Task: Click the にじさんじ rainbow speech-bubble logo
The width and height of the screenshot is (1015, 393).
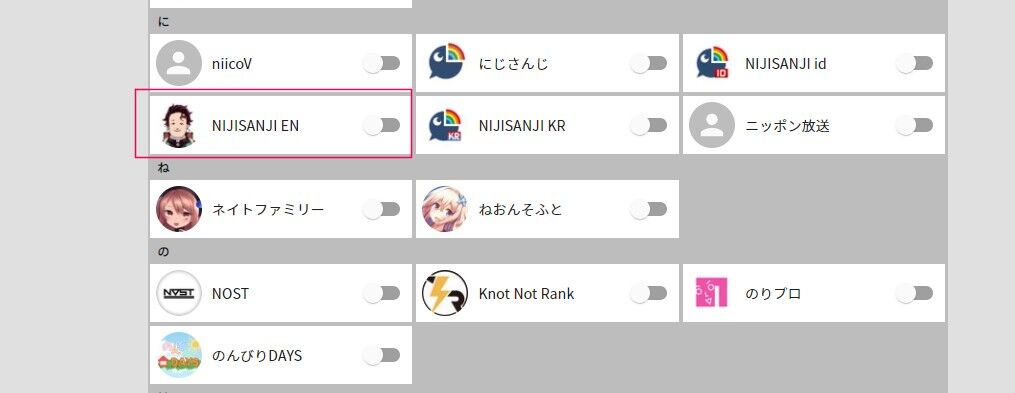Action: pos(446,63)
